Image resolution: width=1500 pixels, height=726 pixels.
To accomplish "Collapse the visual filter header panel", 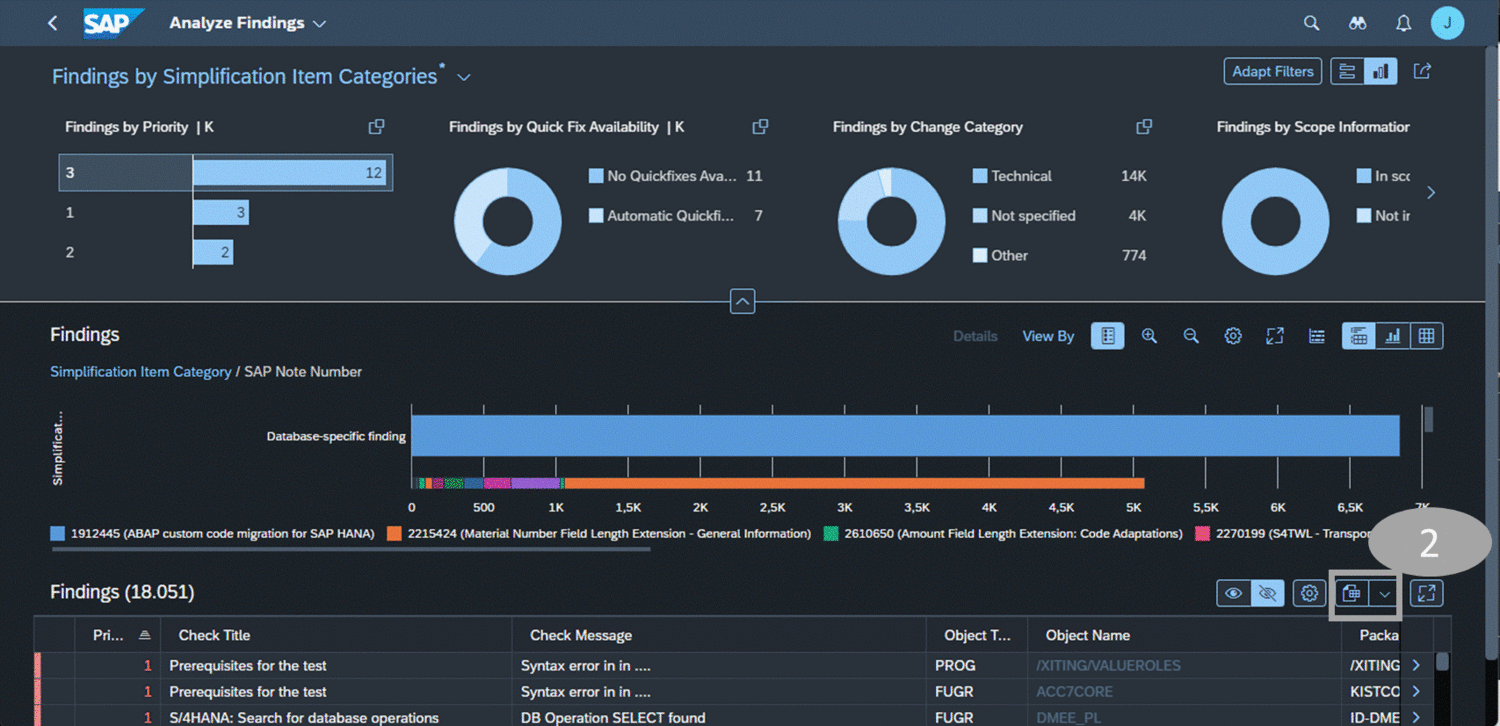I will (742, 301).
